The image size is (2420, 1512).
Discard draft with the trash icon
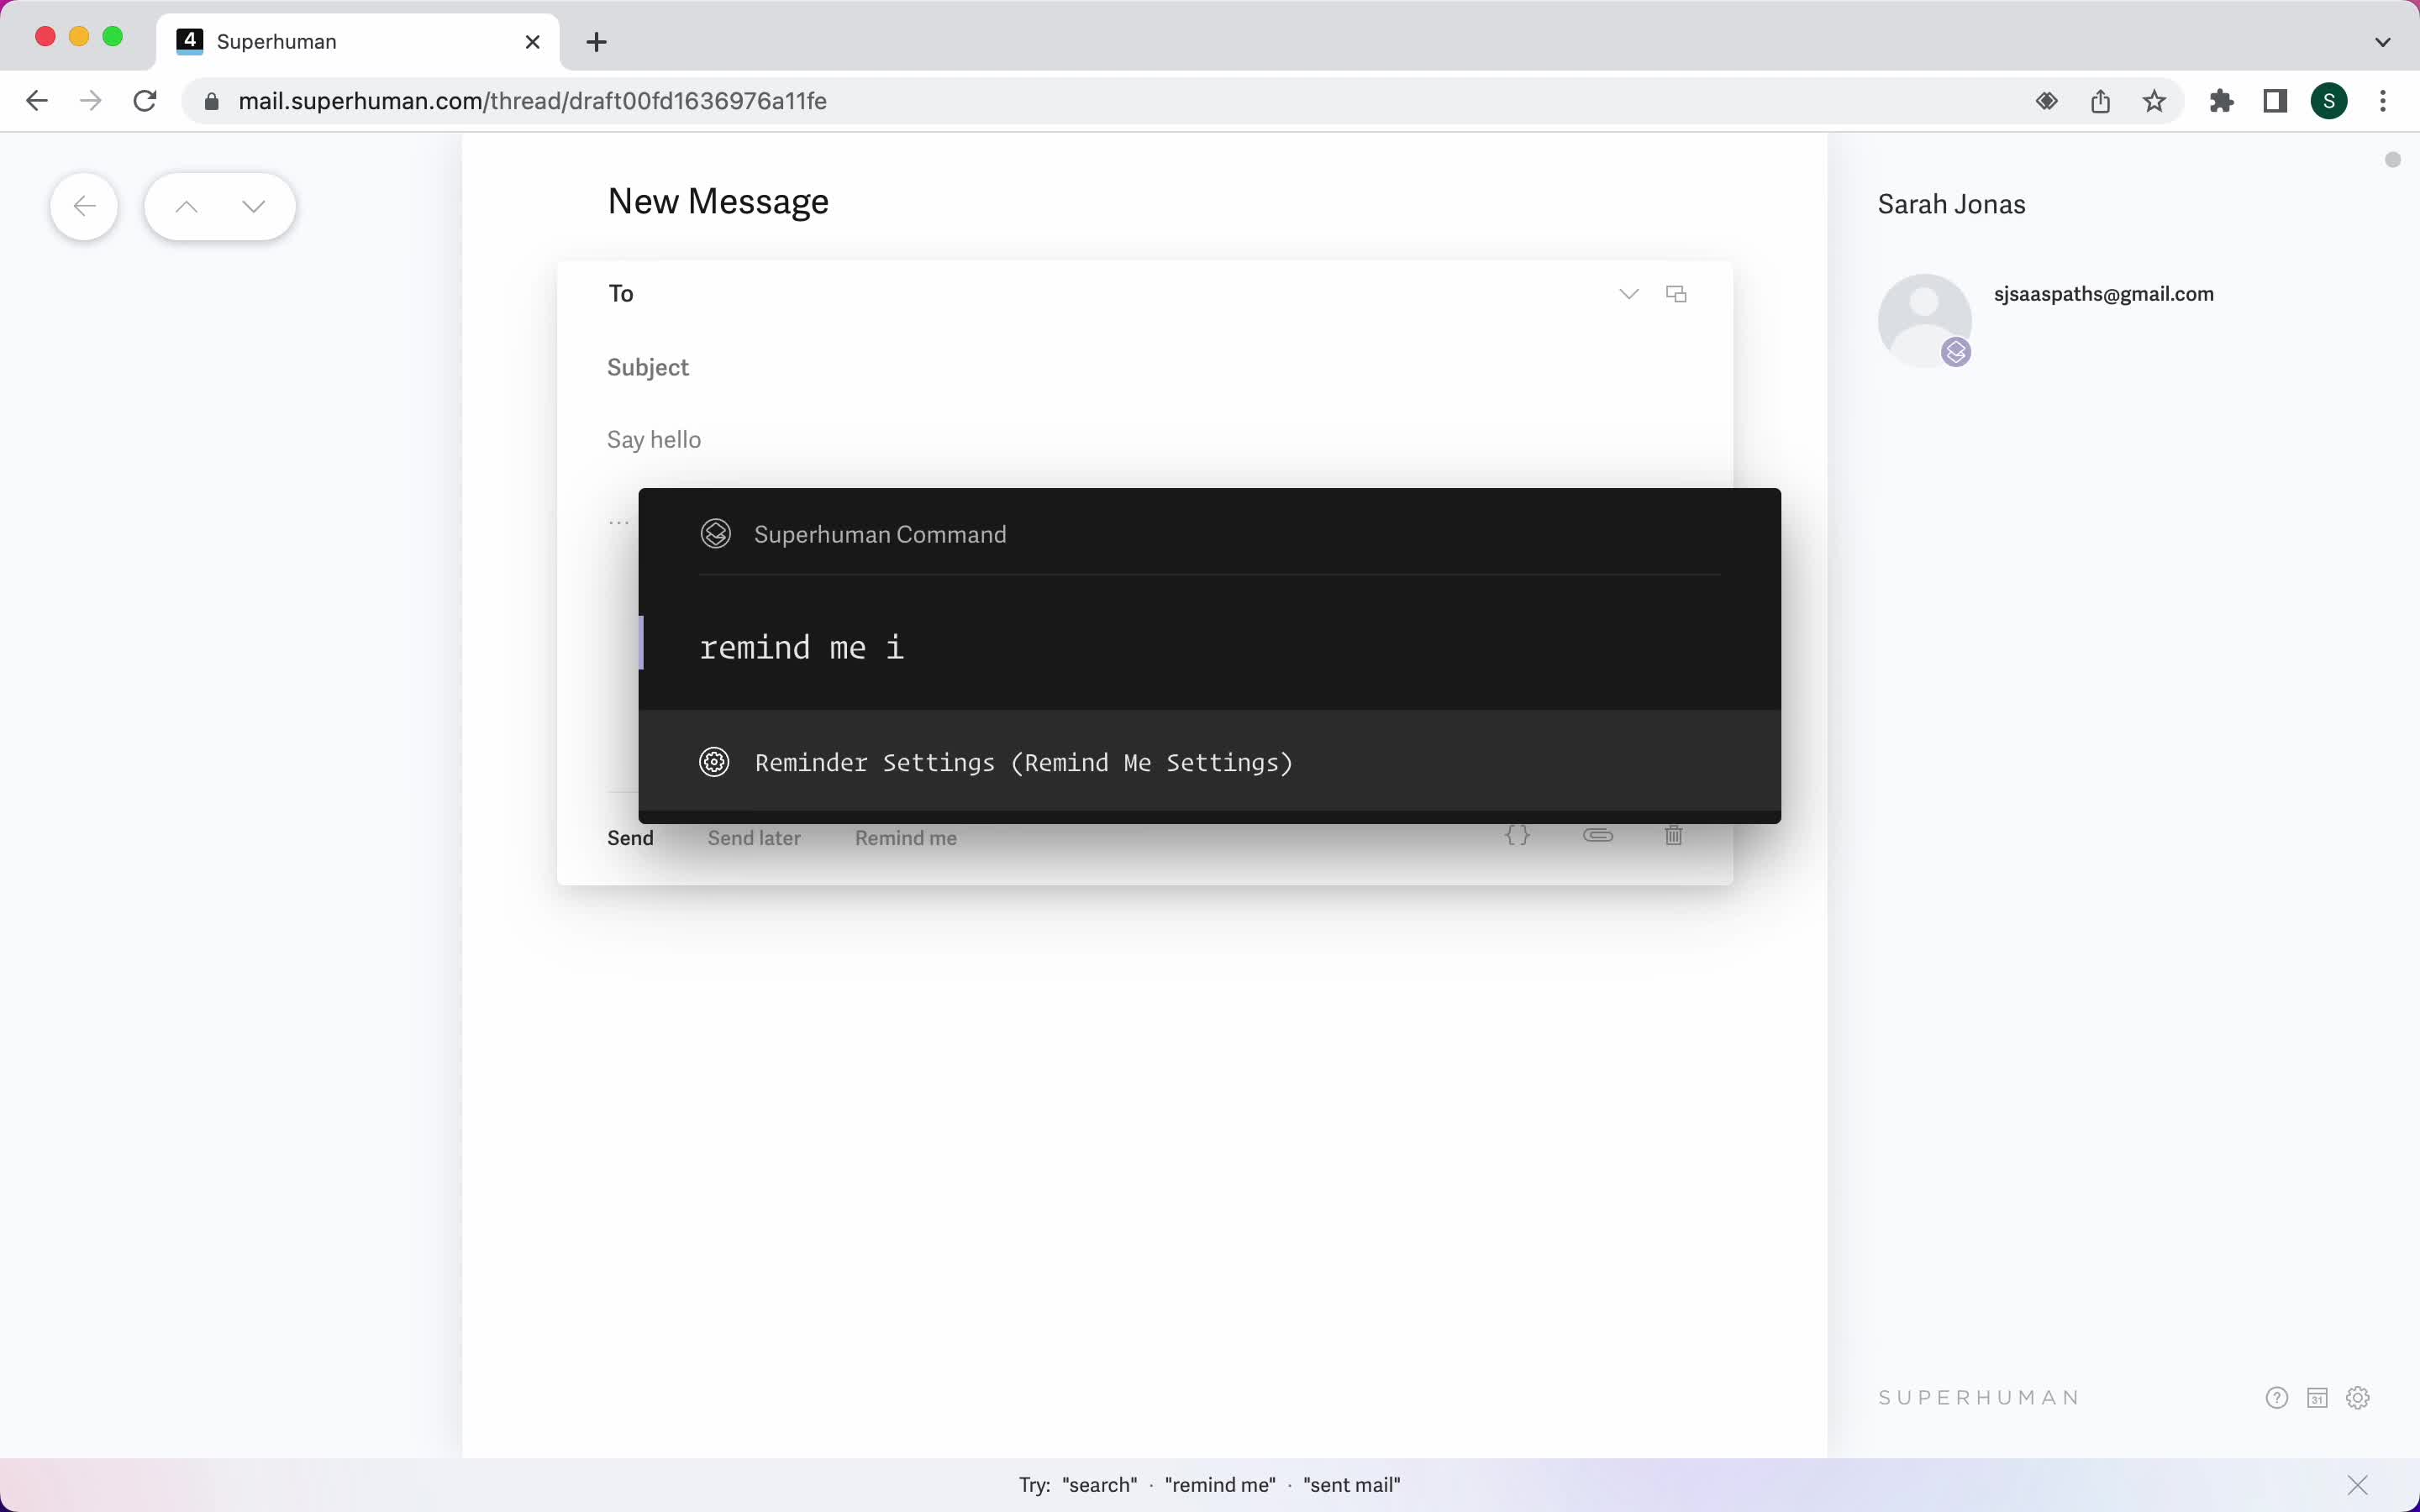(x=1673, y=835)
